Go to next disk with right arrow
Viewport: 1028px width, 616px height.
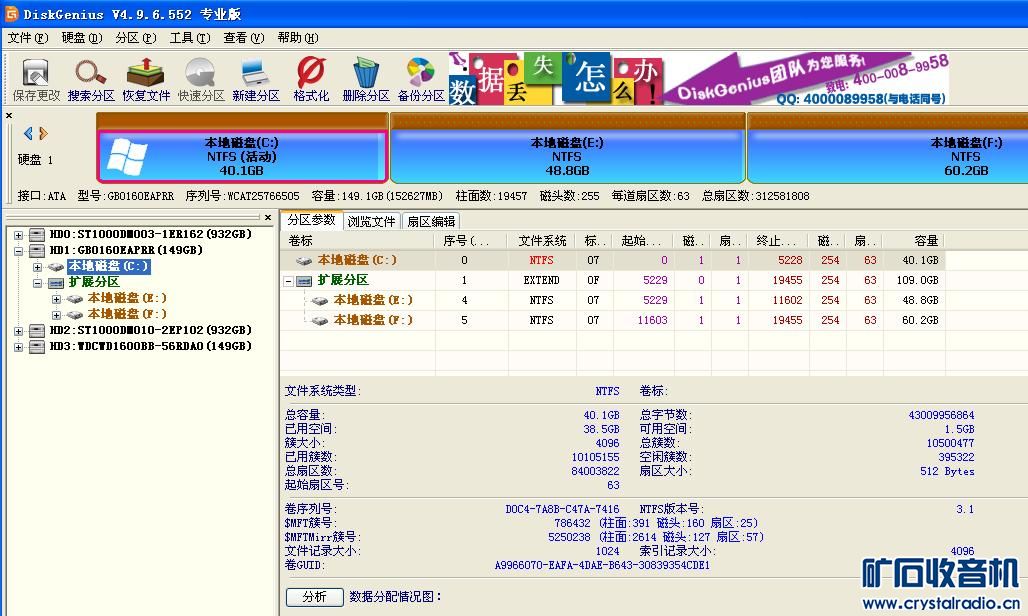(x=42, y=134)
